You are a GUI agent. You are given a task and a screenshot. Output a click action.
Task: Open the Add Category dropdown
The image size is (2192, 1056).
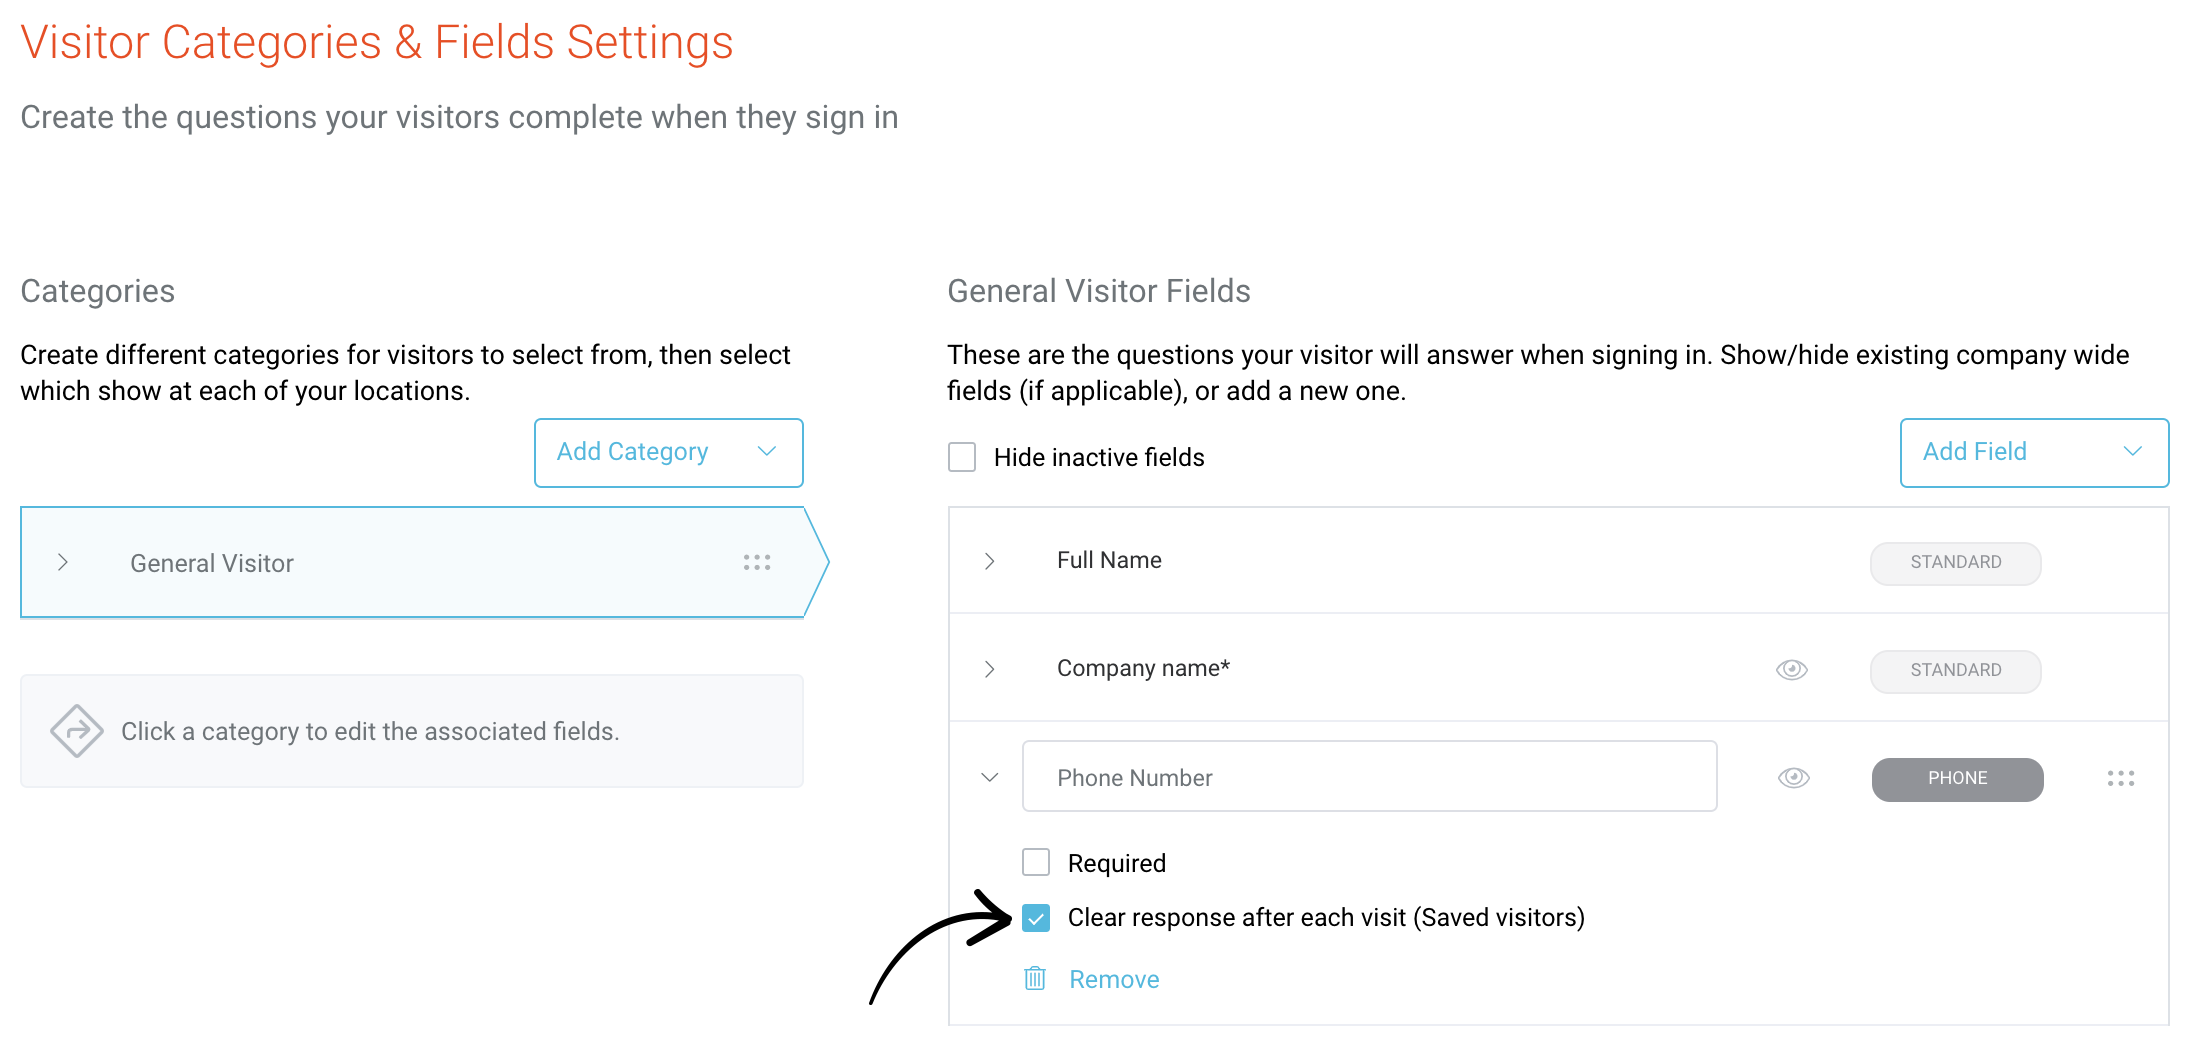pyautogui.click(x=668, y=452)
